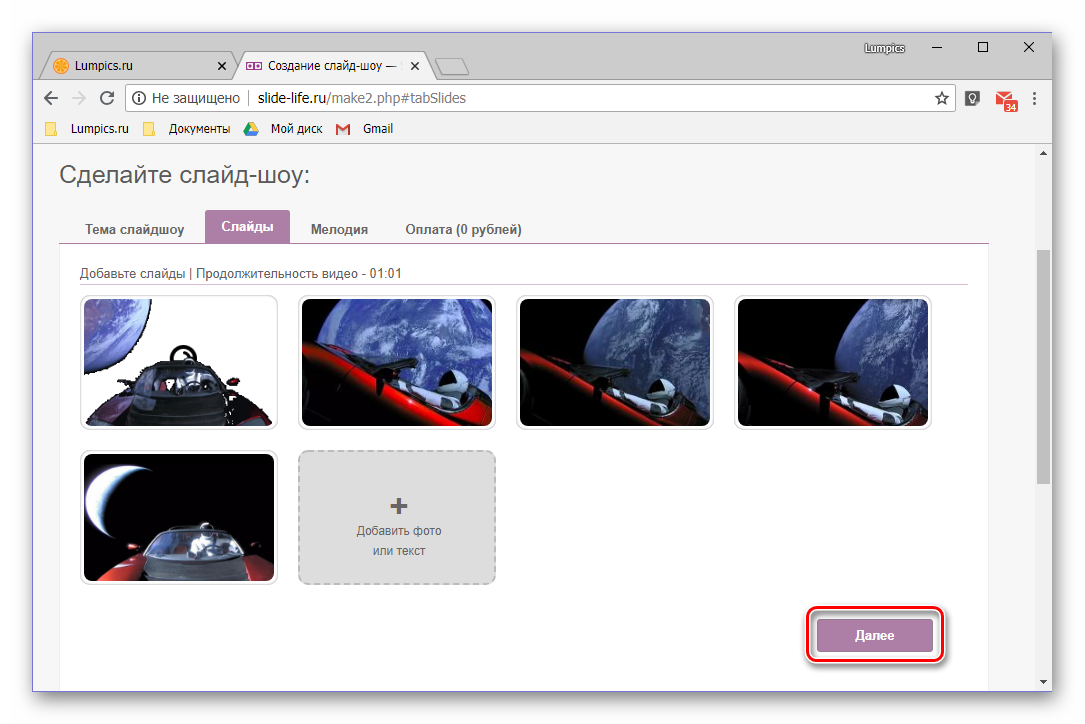The height and width of the screenshot is (724, 1085).
Task: Click 'Добавить фото или текст' tile
Action: click(x=397, y=517)
